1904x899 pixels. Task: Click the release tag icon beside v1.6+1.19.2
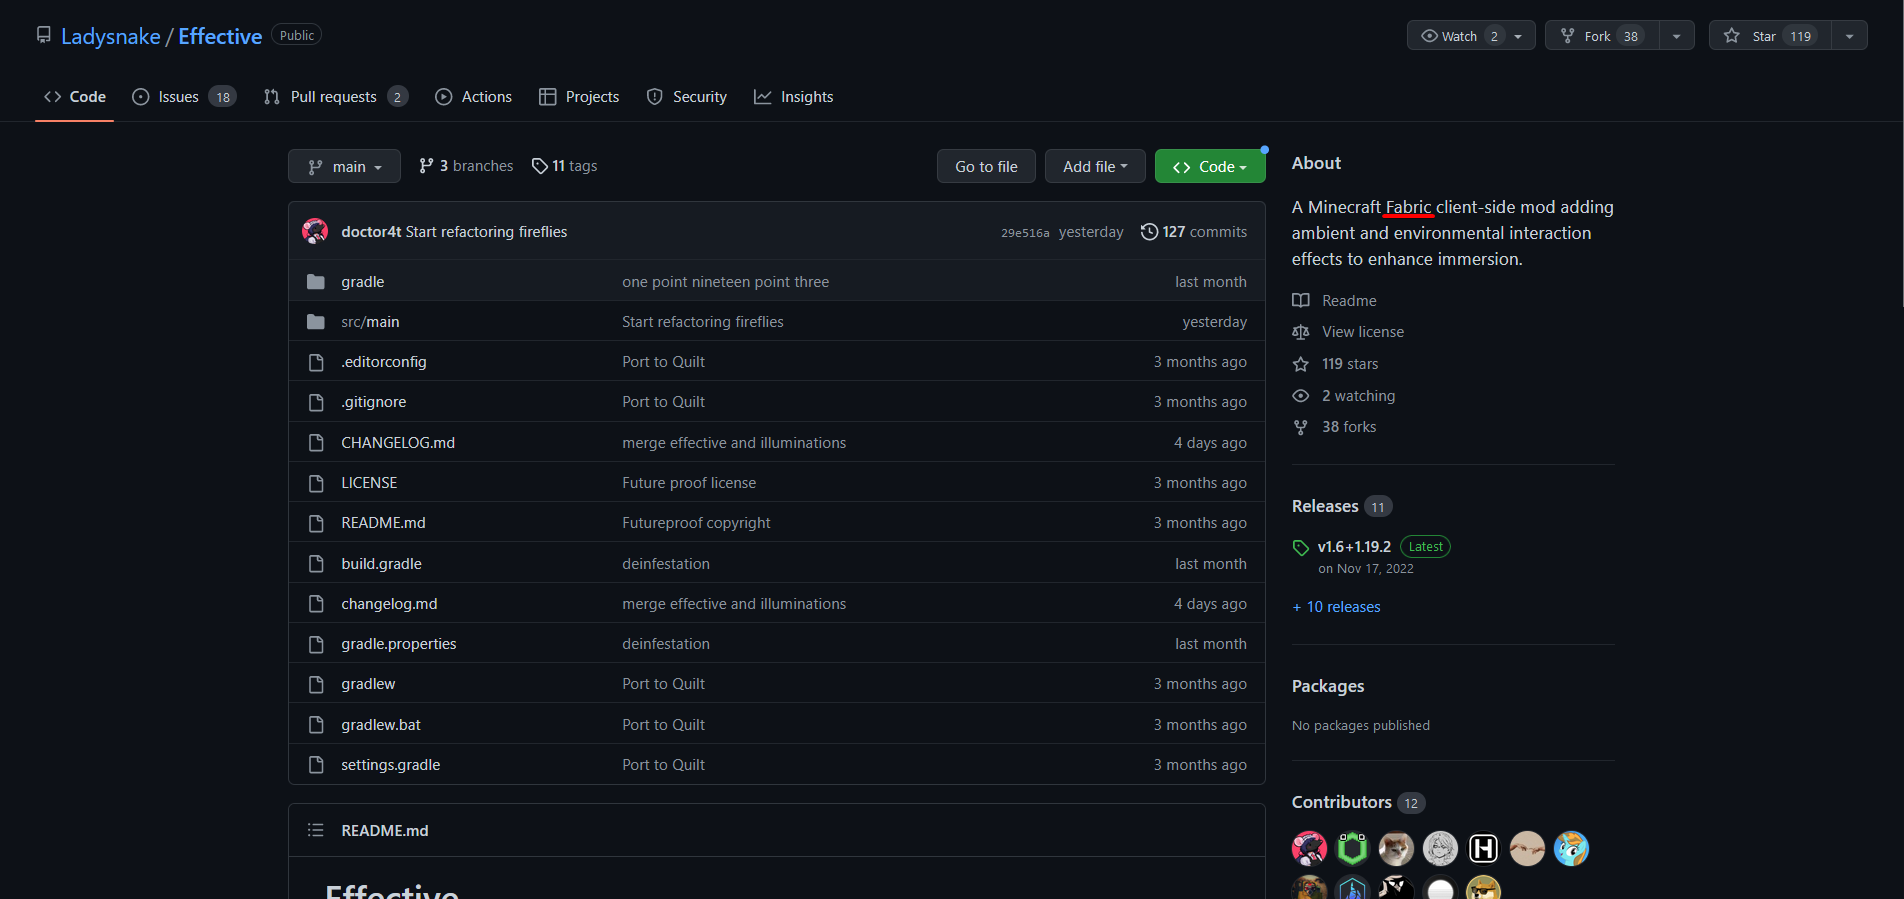coord(1301,547)
